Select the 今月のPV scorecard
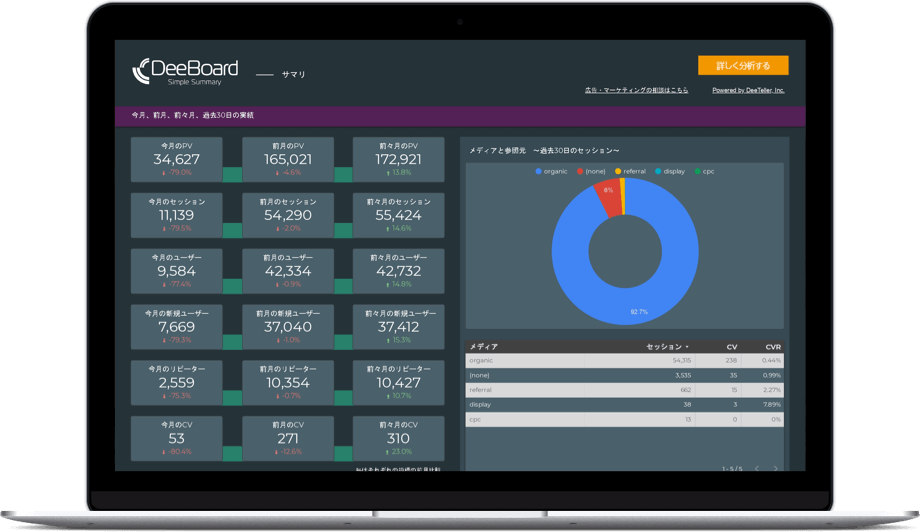 [176, 159]
